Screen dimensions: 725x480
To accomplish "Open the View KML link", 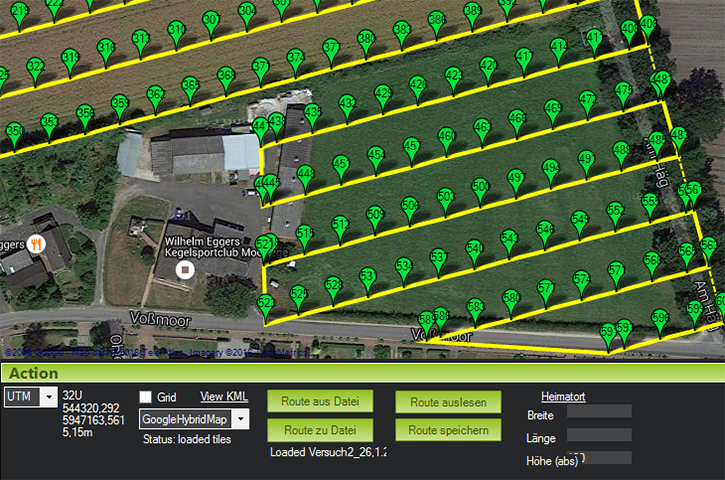I will 223,397.
